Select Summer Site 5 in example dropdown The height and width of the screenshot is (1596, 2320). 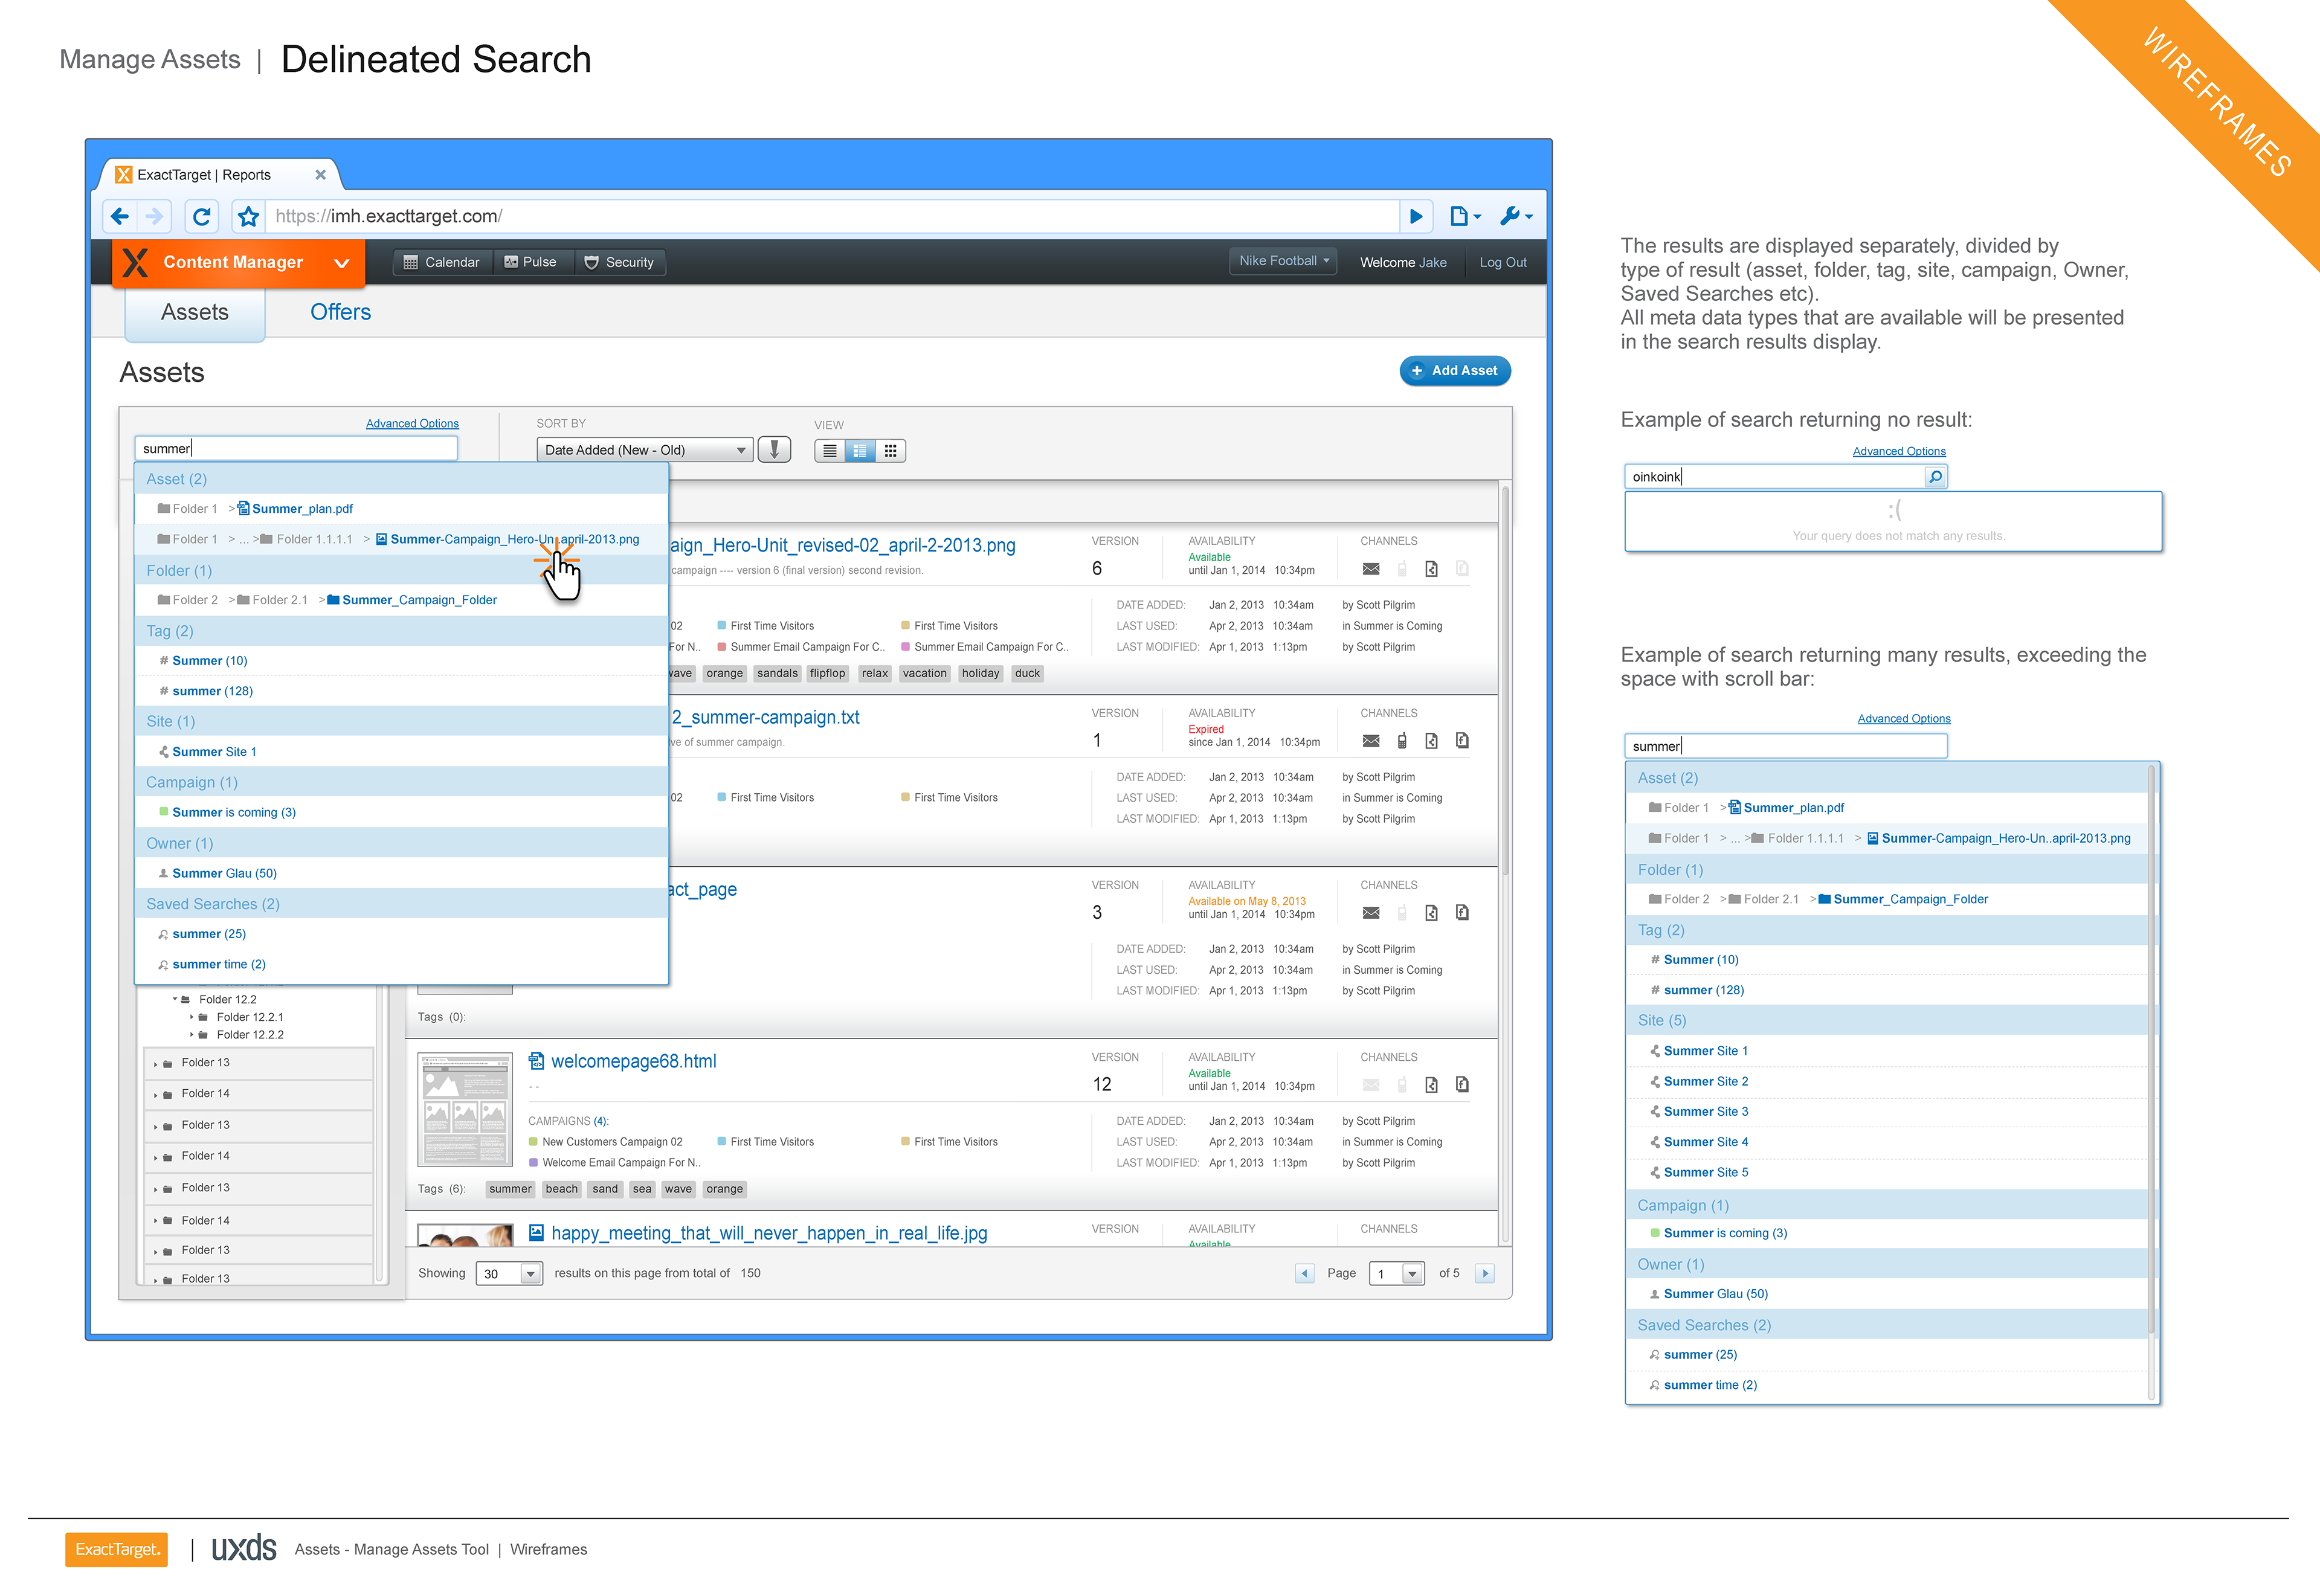coord(1706,1173)
